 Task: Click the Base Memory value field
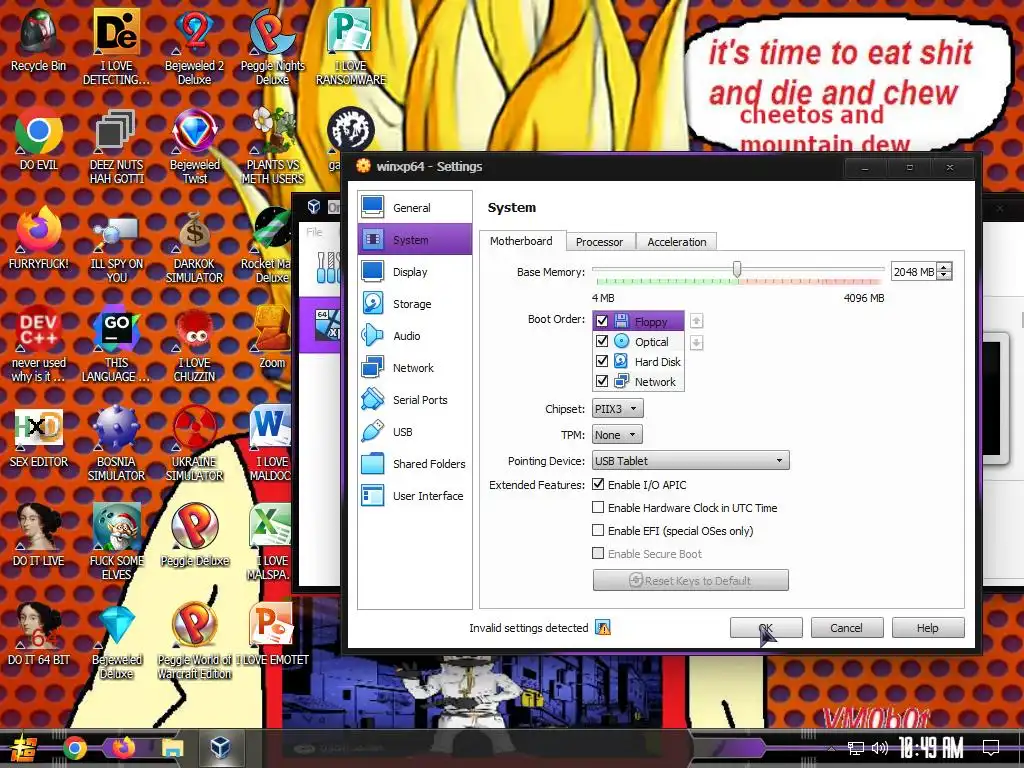914,272
